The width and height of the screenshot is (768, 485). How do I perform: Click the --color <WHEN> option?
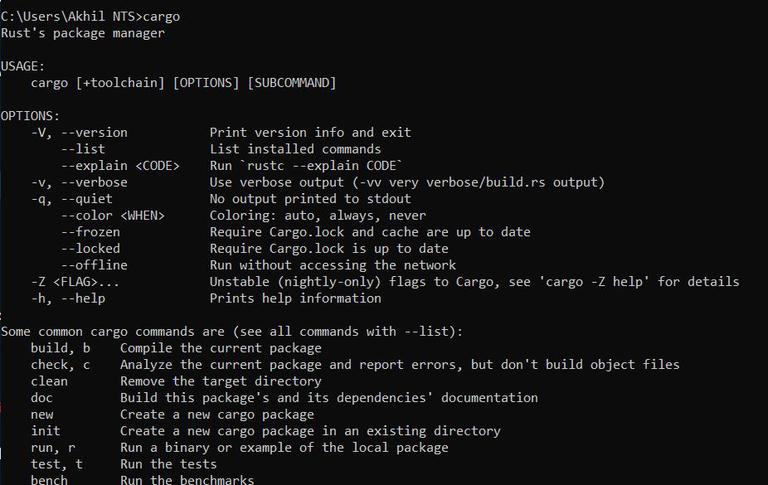112,215
